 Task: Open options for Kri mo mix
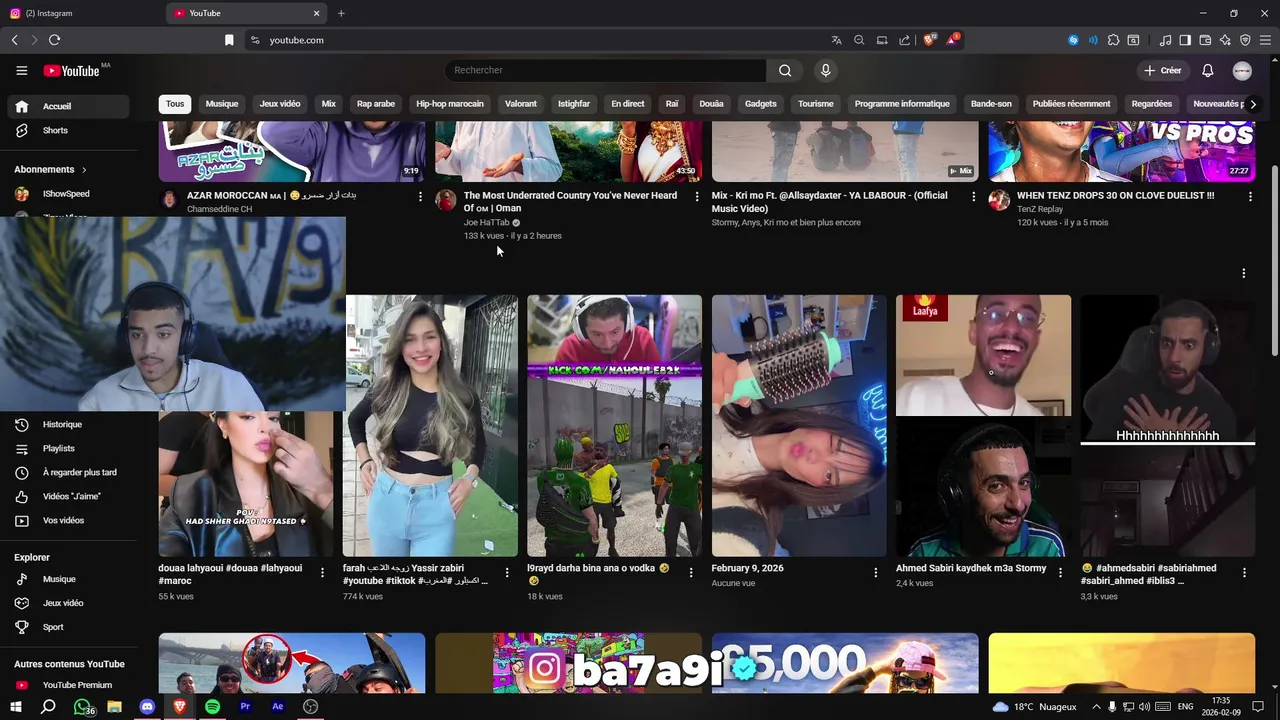coord(974,197)
